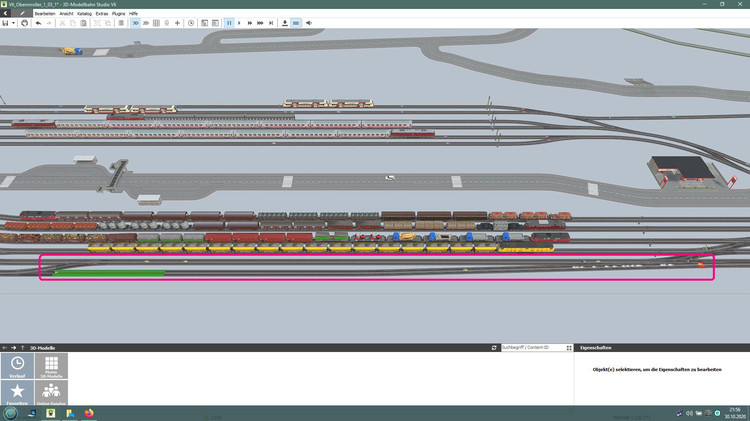Undo the last action in toolbar

38,22
